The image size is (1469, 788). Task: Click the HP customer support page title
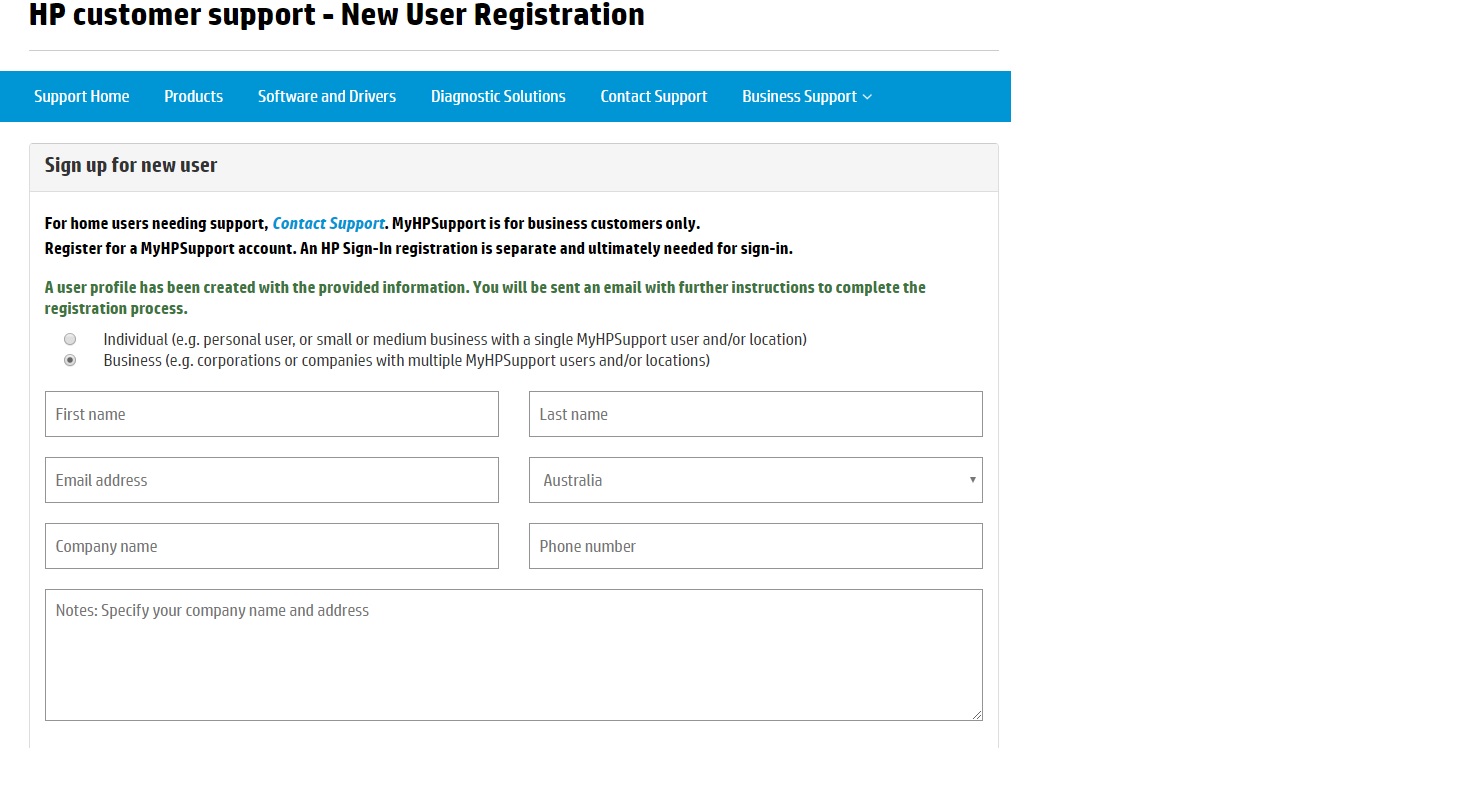(x=335, y=15)
